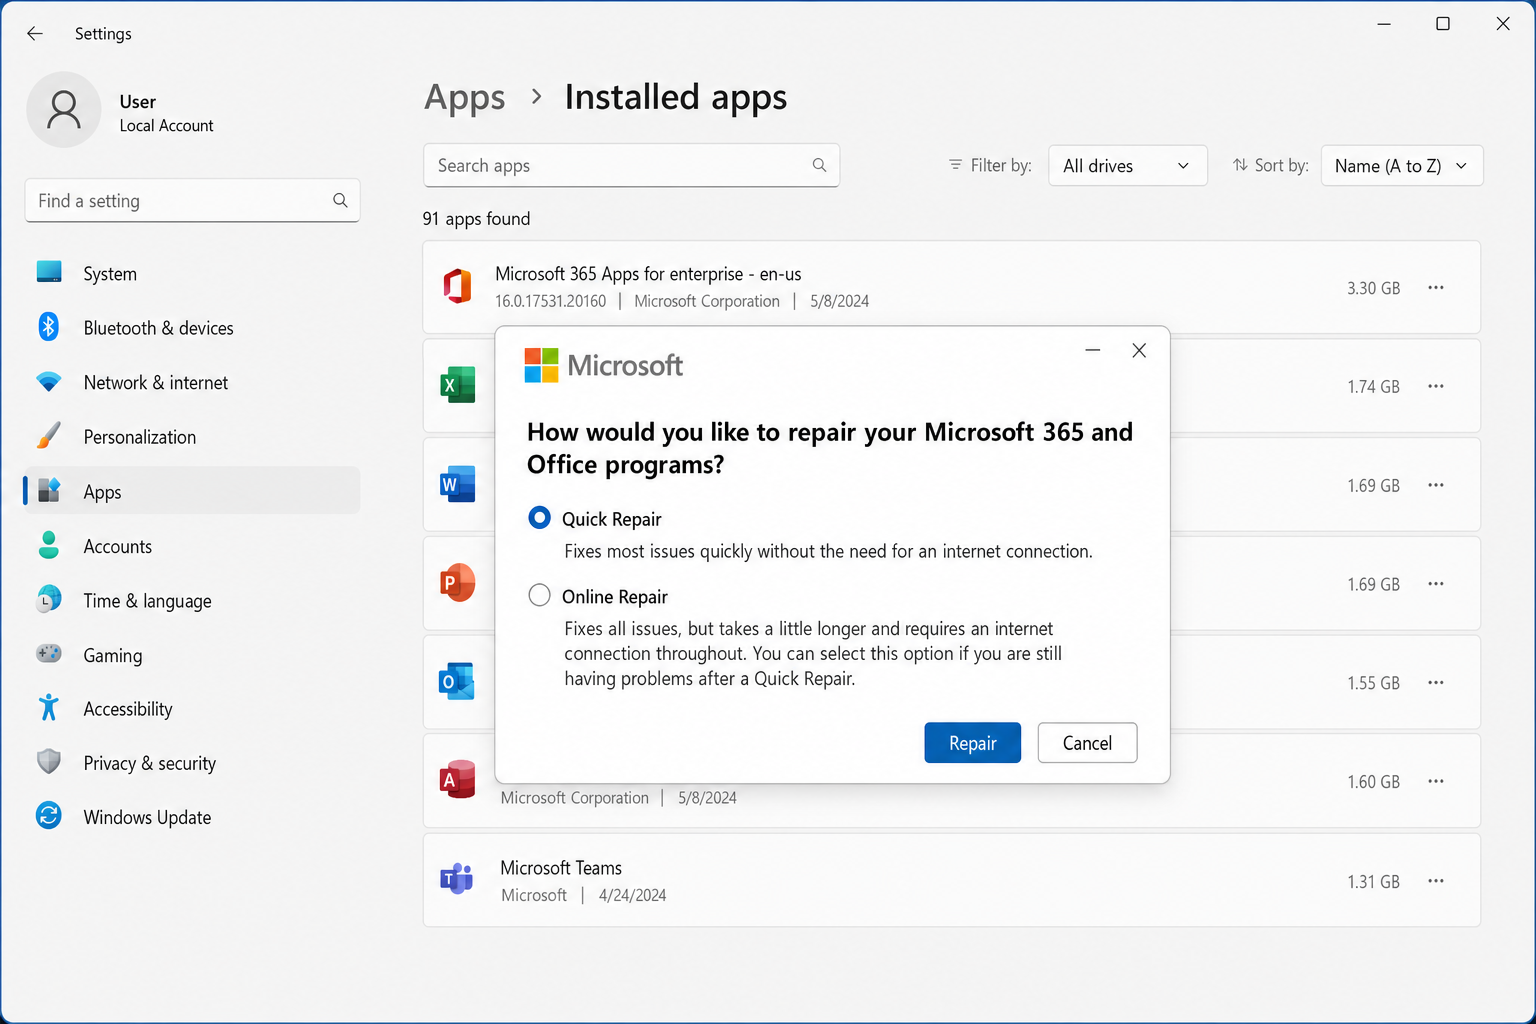Click the Apps breadcrumb link
The width and height of the screenshot is (1536, 1024).
[x=465, y=98]
